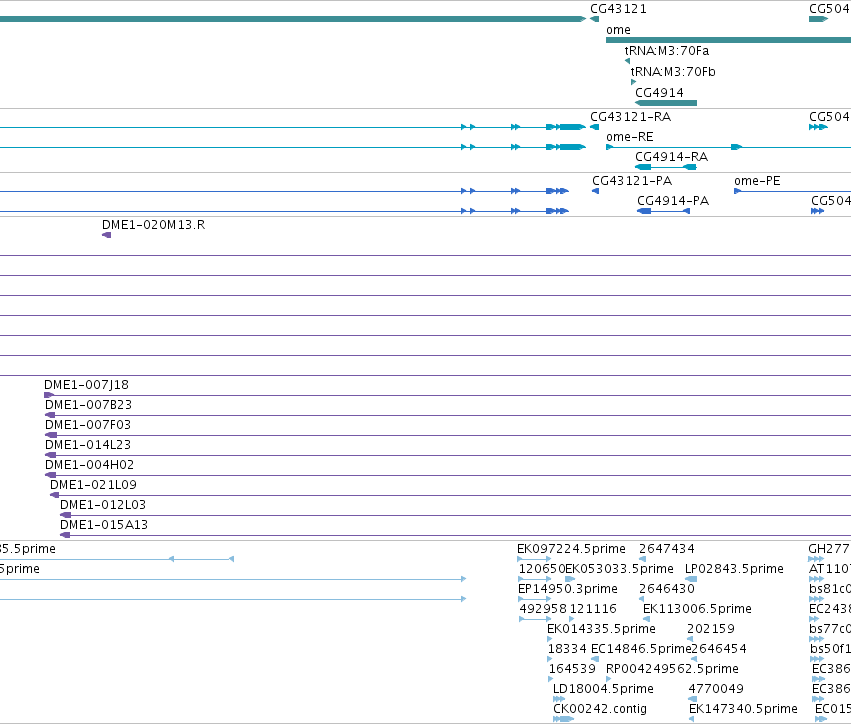Click the CG4914-RA transcript label

(671, 157)
